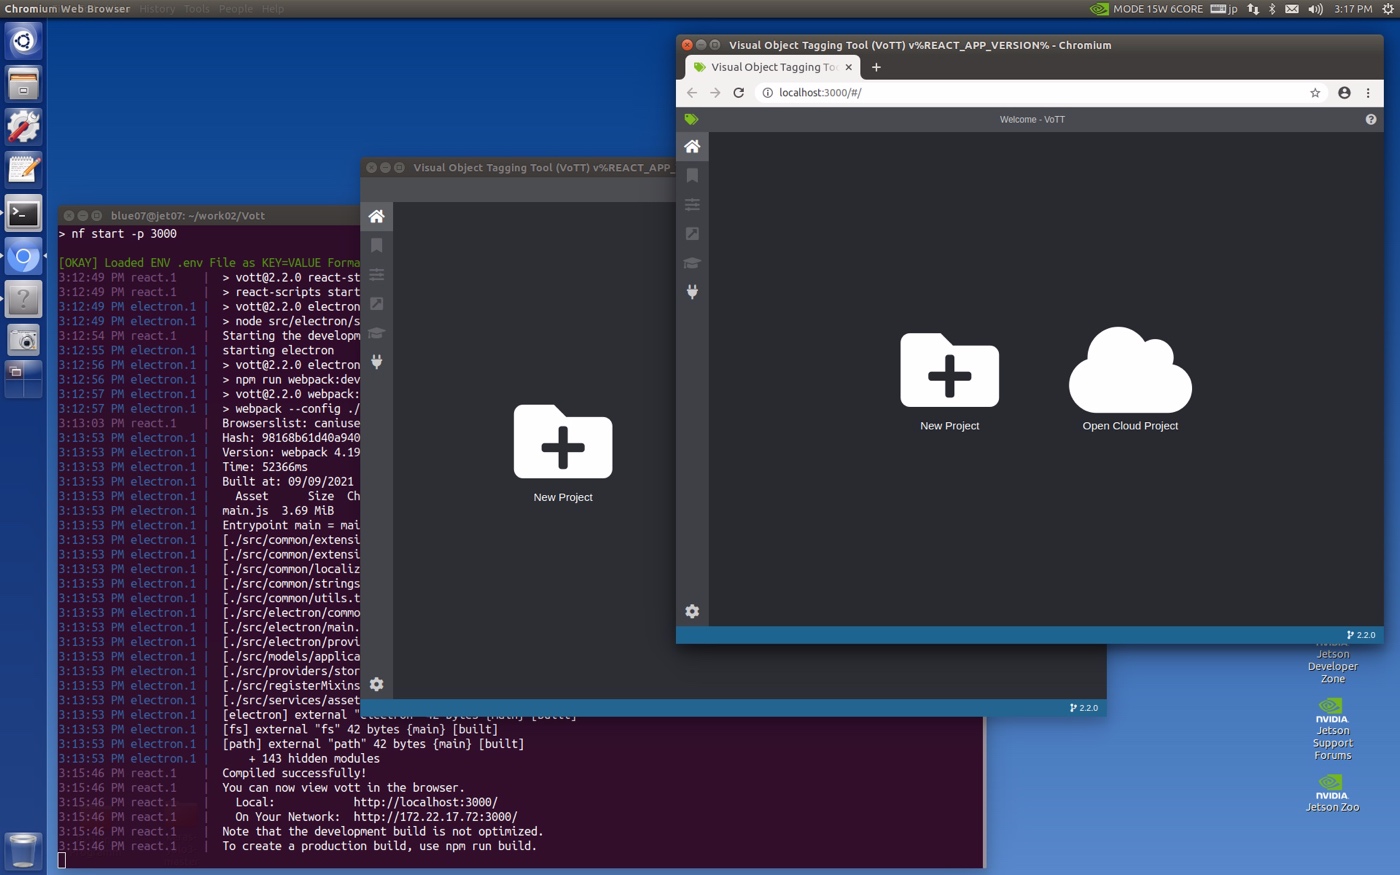Open system gear session menu

coord(1388,8)
